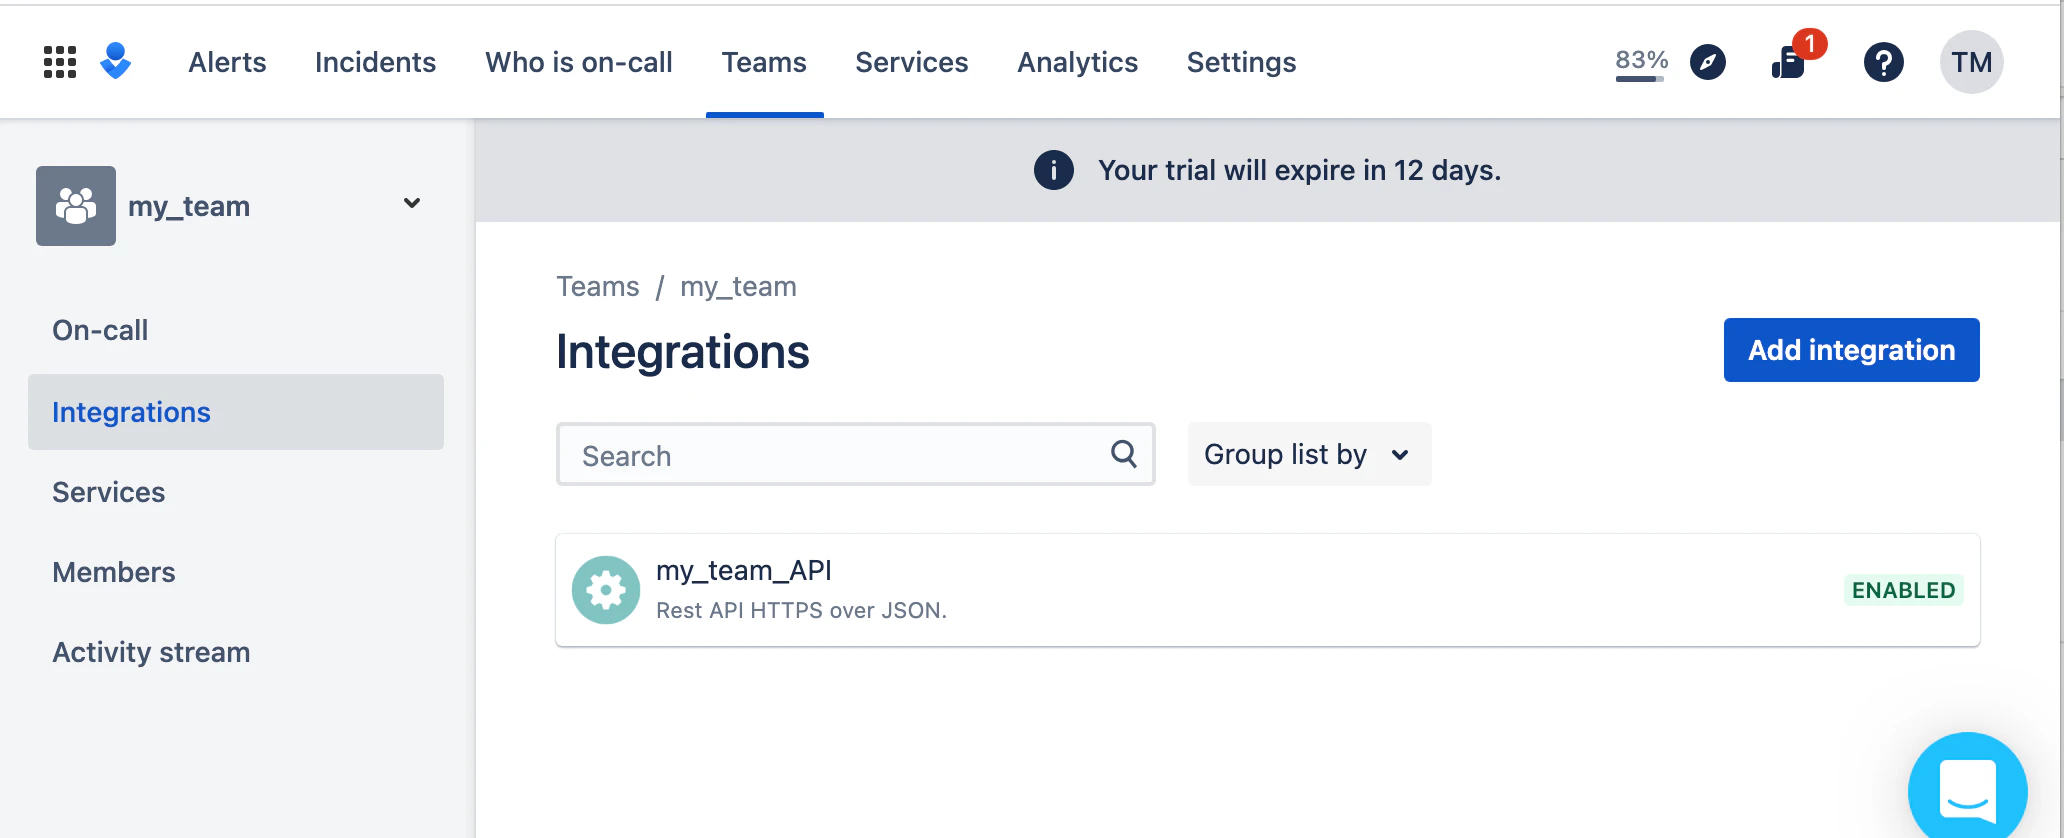2064x838 pixels.
Task: Expand the my_team selector chevron
Action: coord(412,203)
